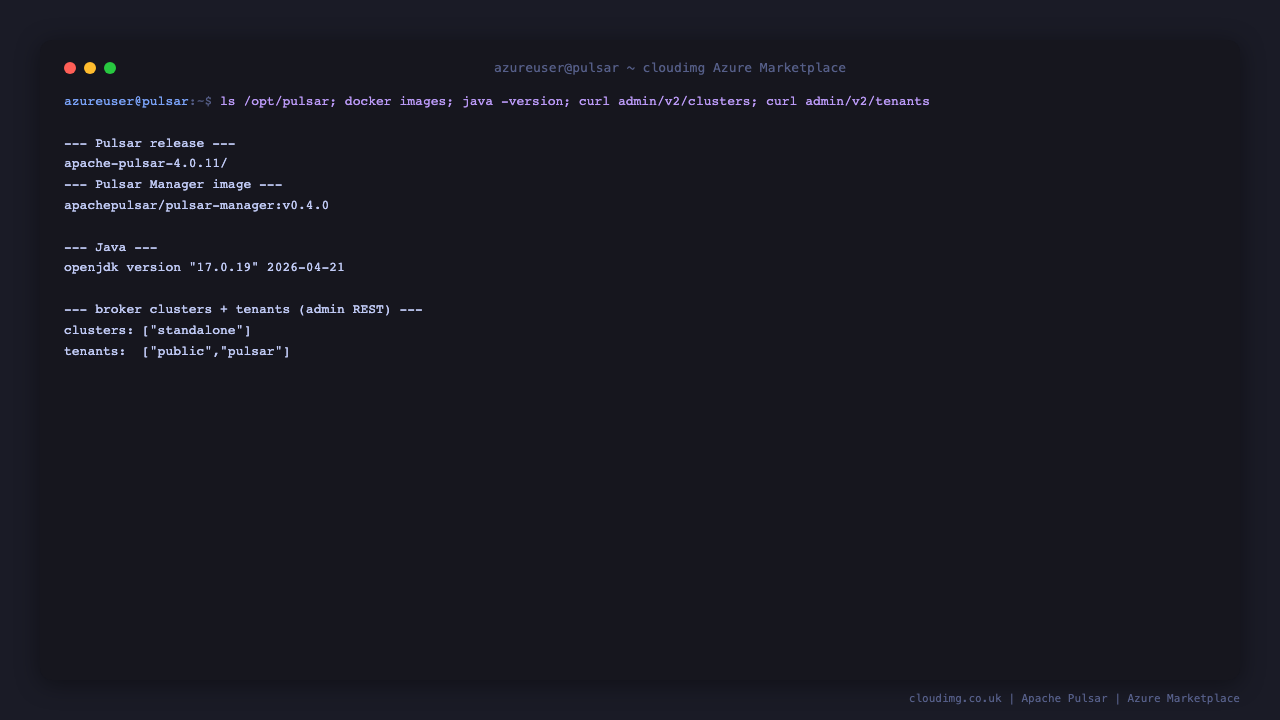1280x720 pixels.
Task: Click the command starting 'ls /opt/pulsar'
Action: 575,101
